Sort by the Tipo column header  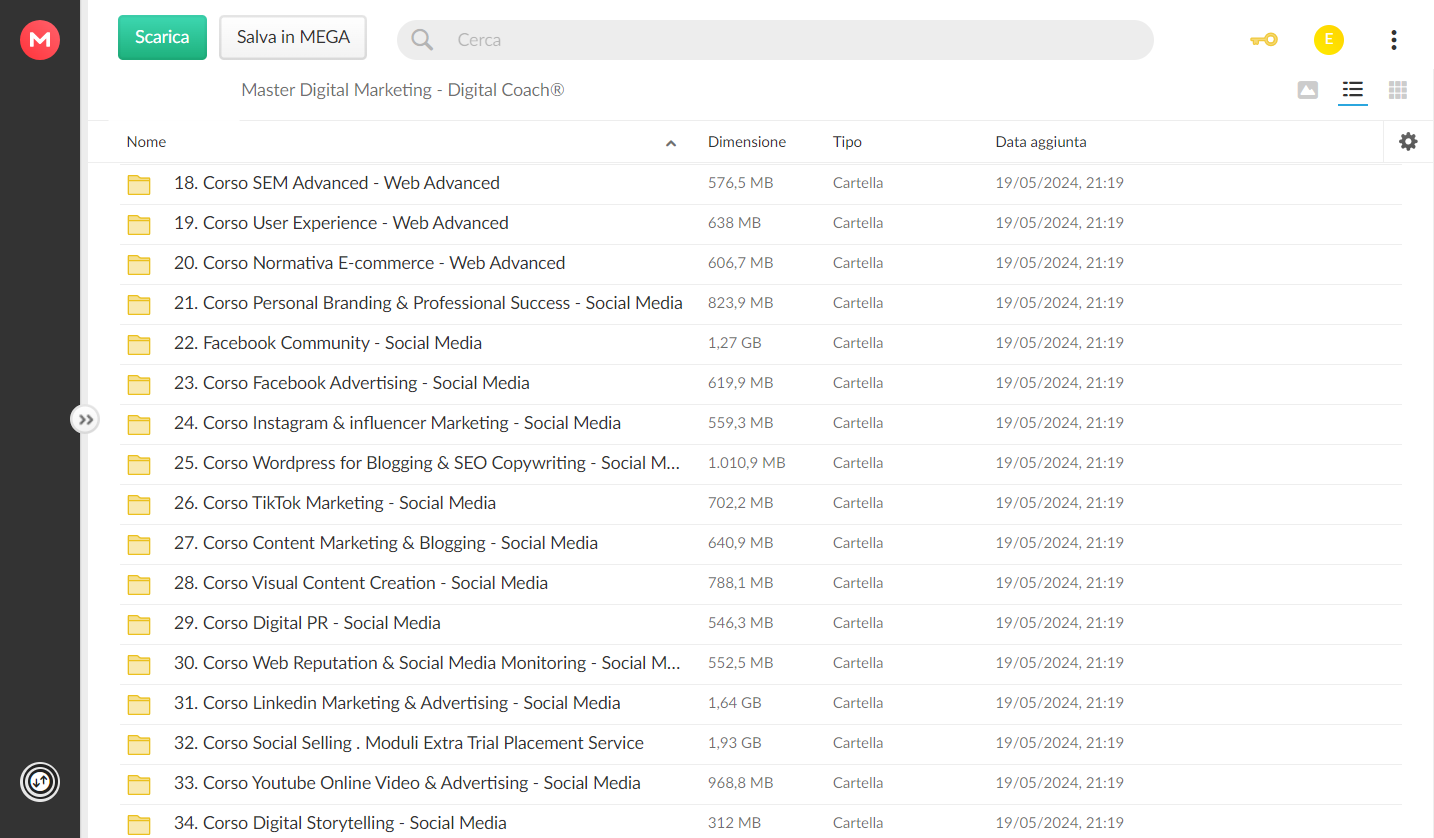pos(847,142)
